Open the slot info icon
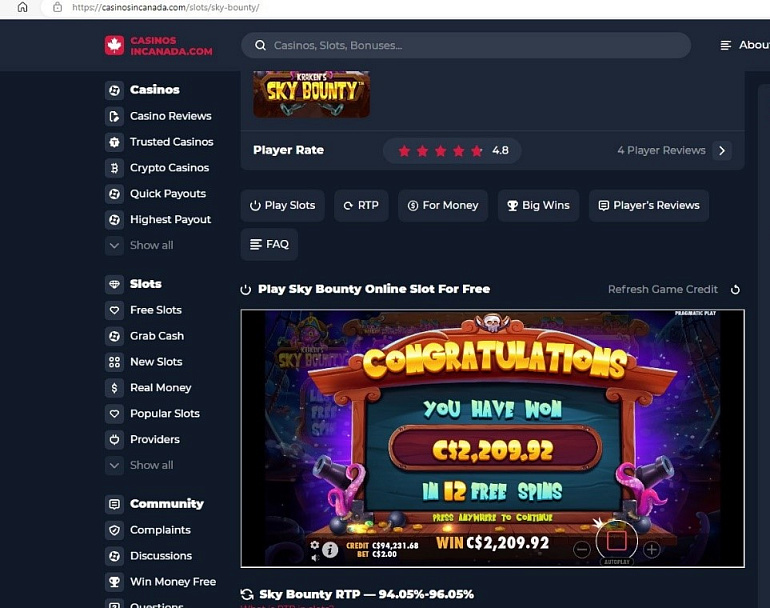Screen dimensions: 770x608 (330, 550)
